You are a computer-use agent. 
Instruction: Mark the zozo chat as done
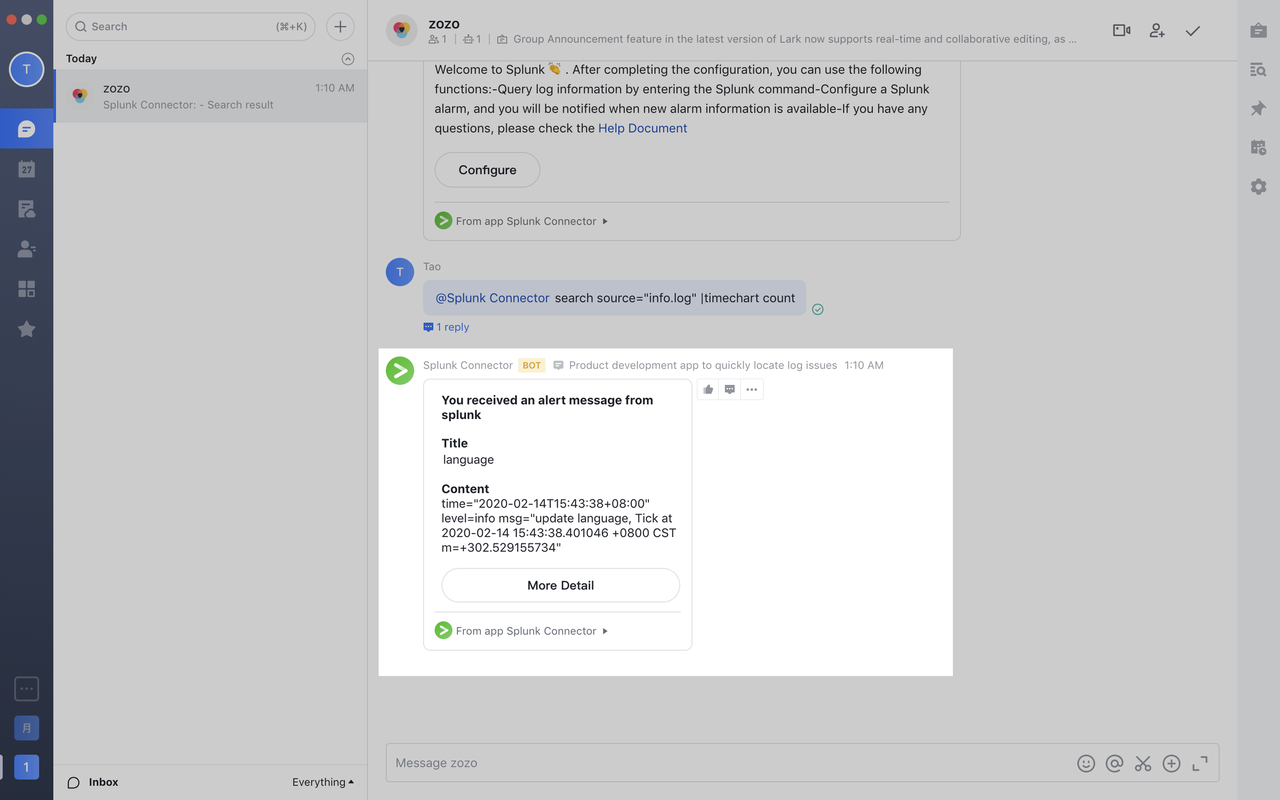tap(1193, 31)
